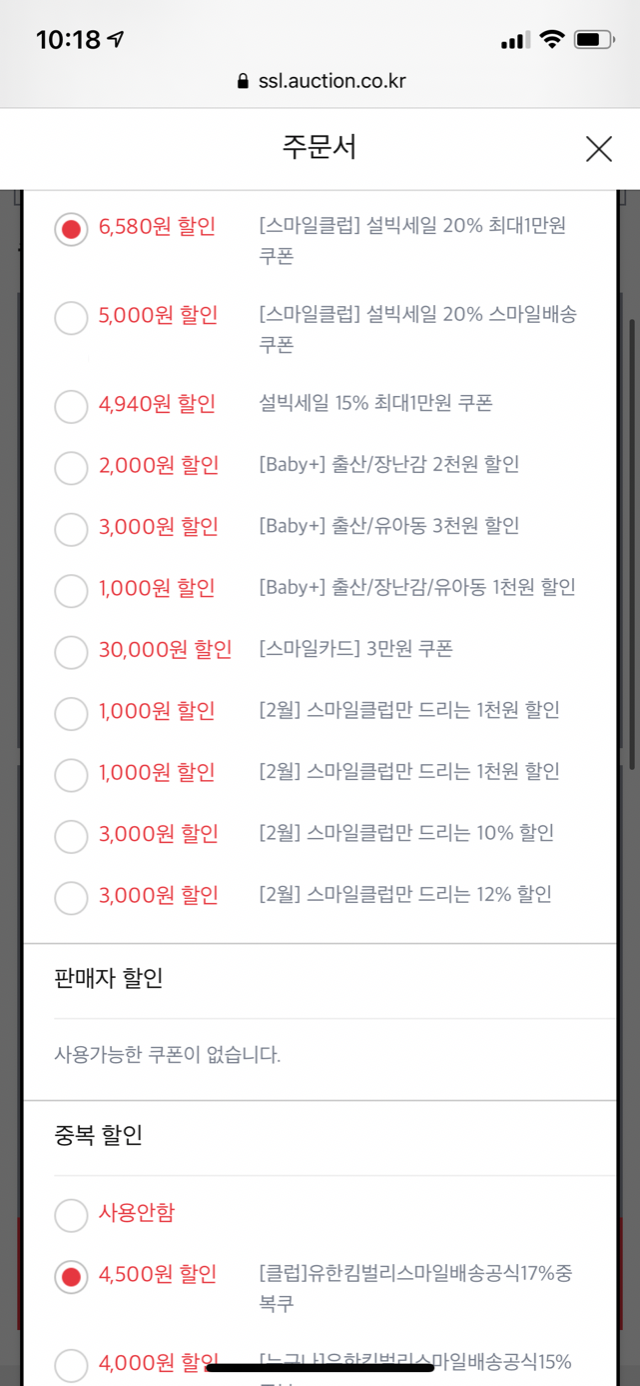Close the 주문서 order form

pyautogui.click(x=598, y=150)
